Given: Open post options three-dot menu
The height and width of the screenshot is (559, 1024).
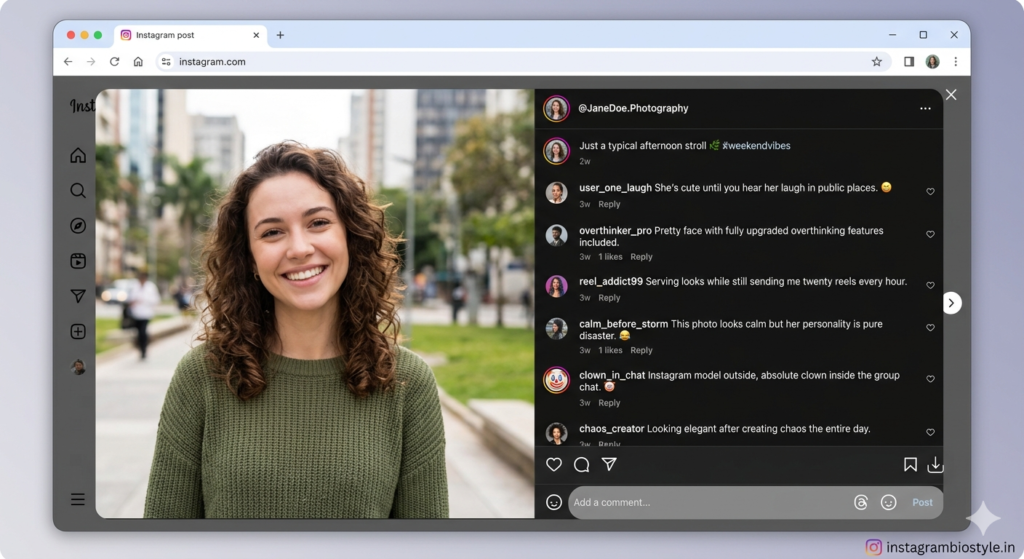Looking at the screenshot, I should click(925, 108).
